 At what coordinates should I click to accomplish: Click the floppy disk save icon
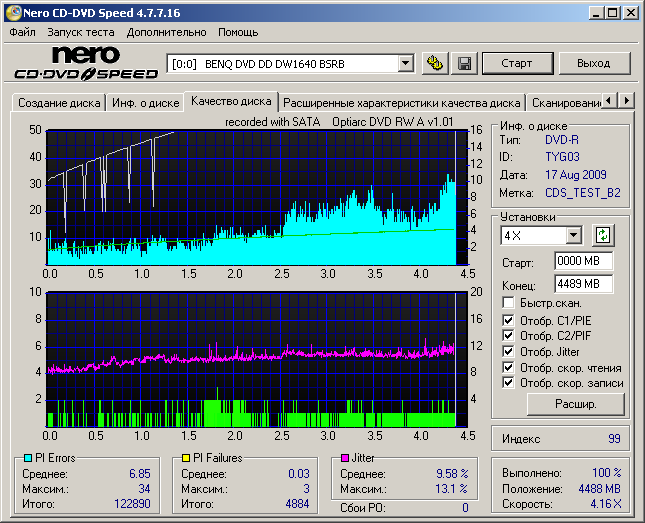[464, 63]
